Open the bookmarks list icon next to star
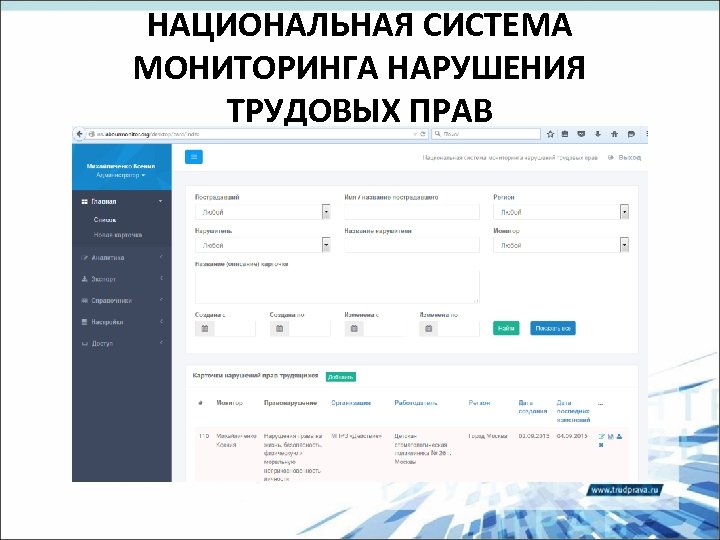The height and width of the screenshot is (540, 720). pyautogui.click(x=565, y=134)
